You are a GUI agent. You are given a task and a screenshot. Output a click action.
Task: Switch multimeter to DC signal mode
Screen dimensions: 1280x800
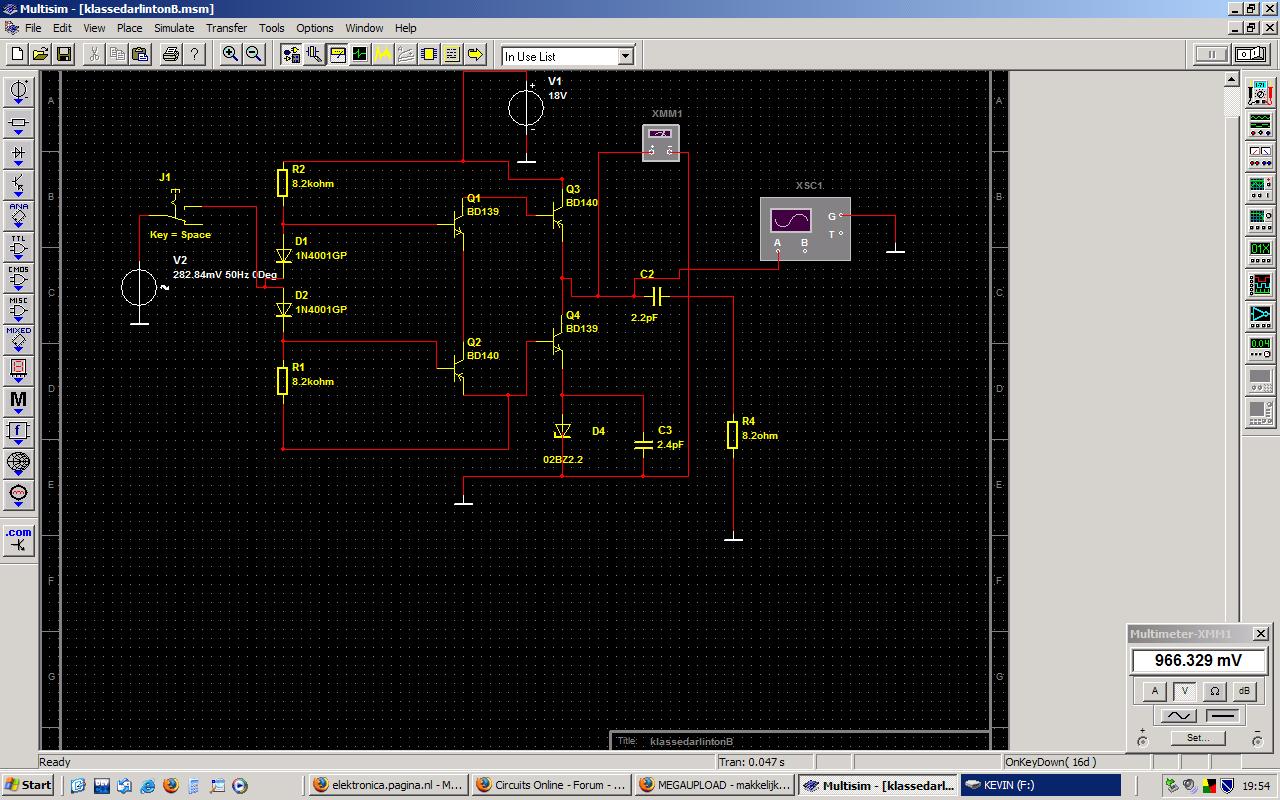coord(1223,716)
